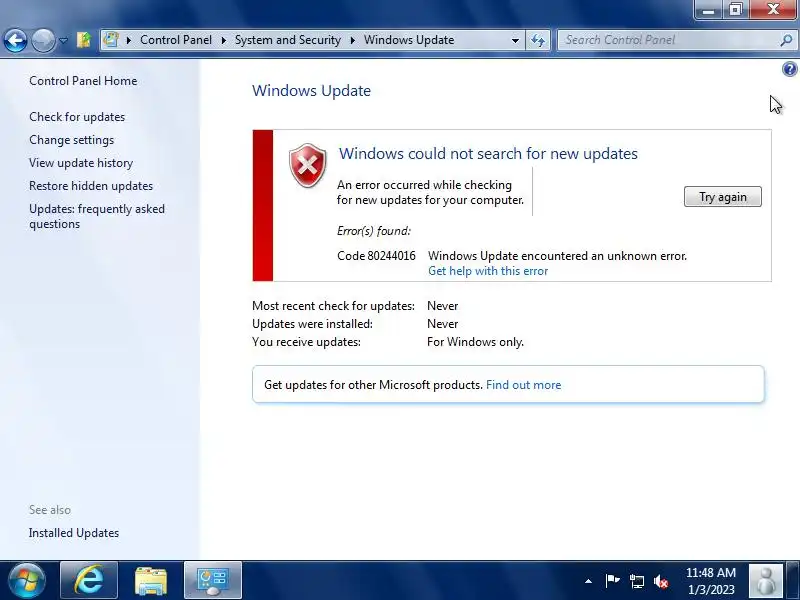The height and width of the screenshot is (600, 800).
Task: Select the Windows Update breadcrumb
Action: tap(409, 40)
